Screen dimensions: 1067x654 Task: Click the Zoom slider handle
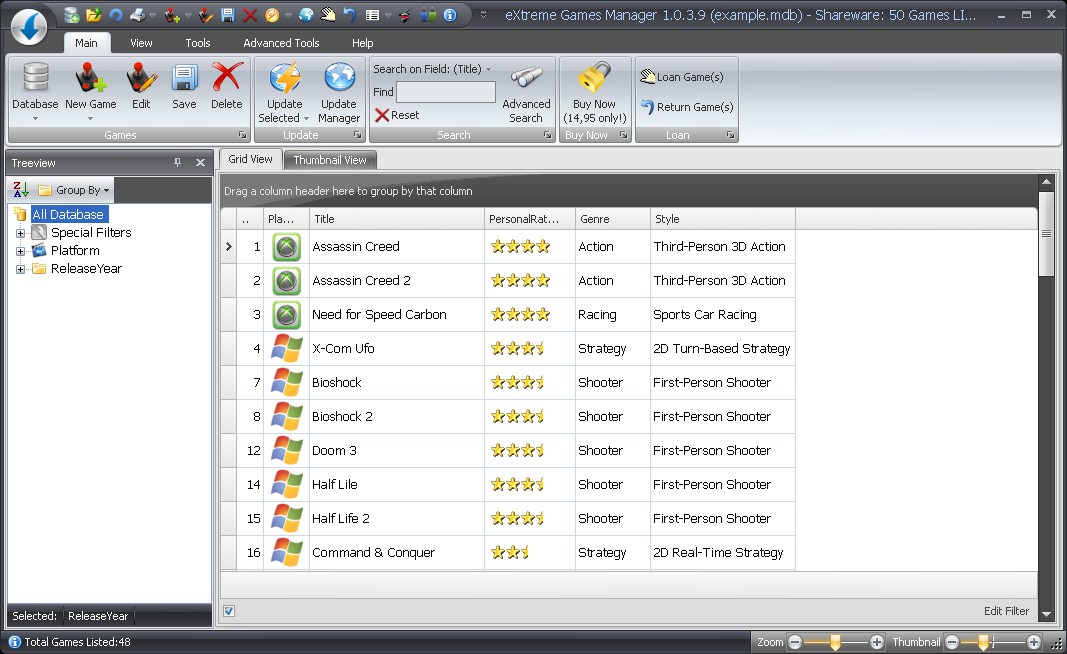point(835,642)
